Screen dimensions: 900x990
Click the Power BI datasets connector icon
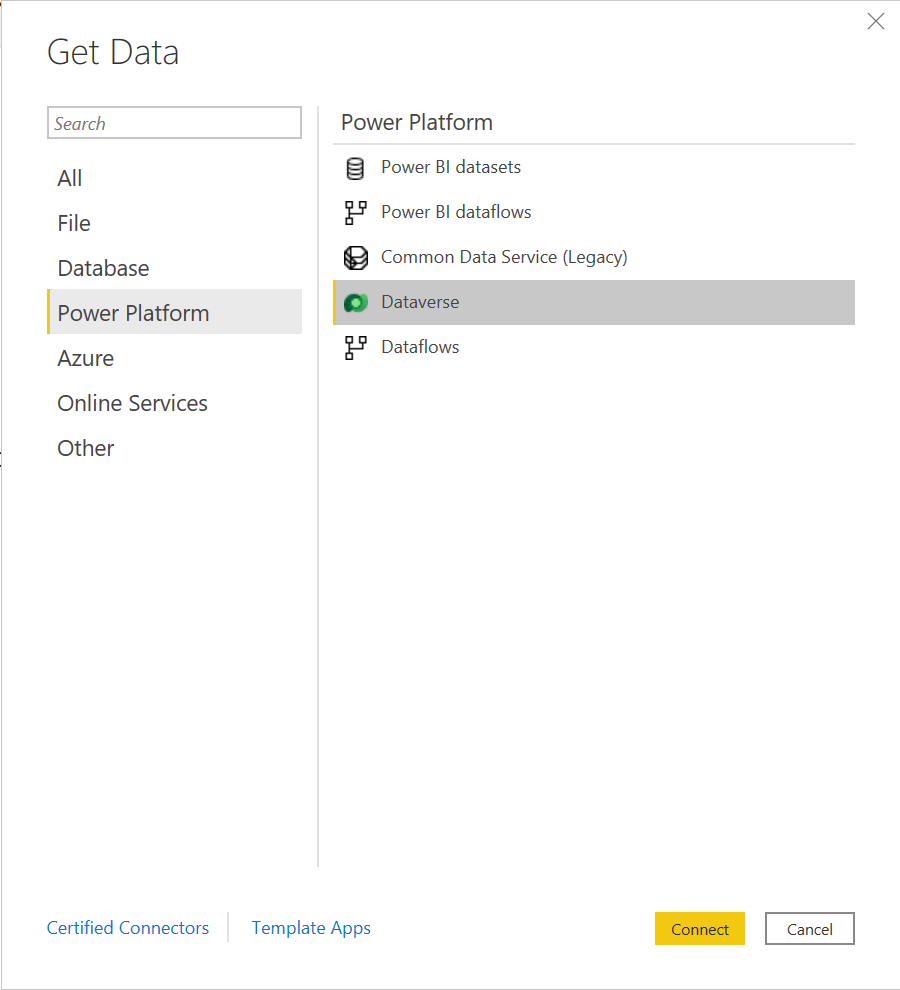[x=355, y=168]
